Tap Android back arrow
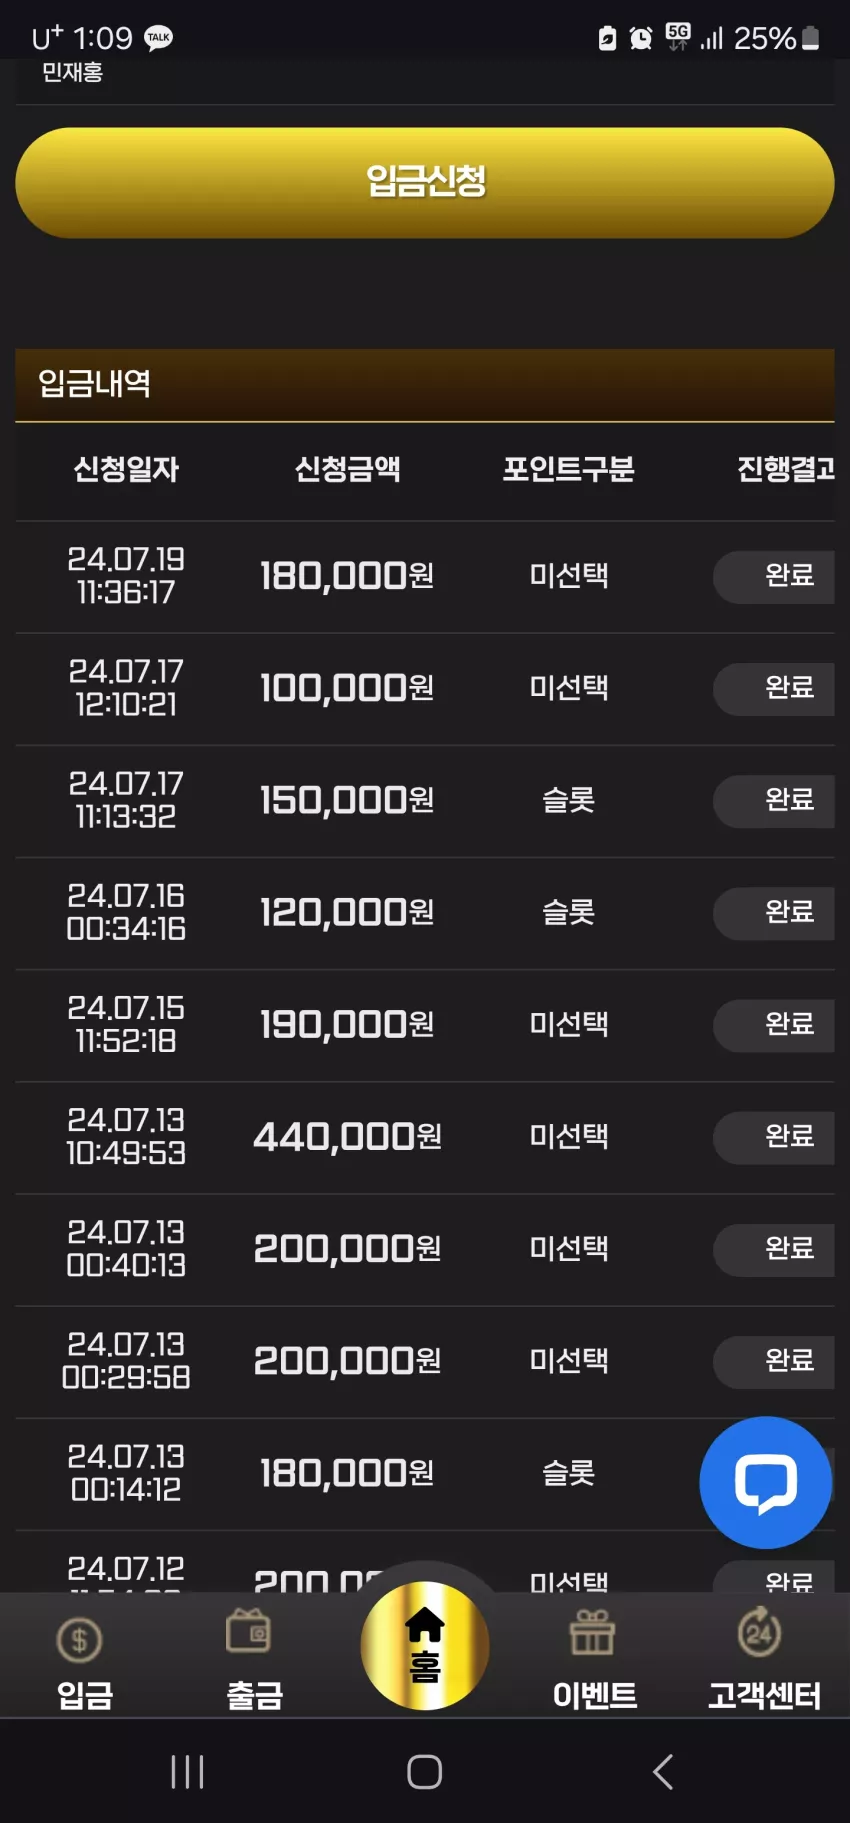Image resolution: width=850 pixels, height=1823 pixels. 662,1772
